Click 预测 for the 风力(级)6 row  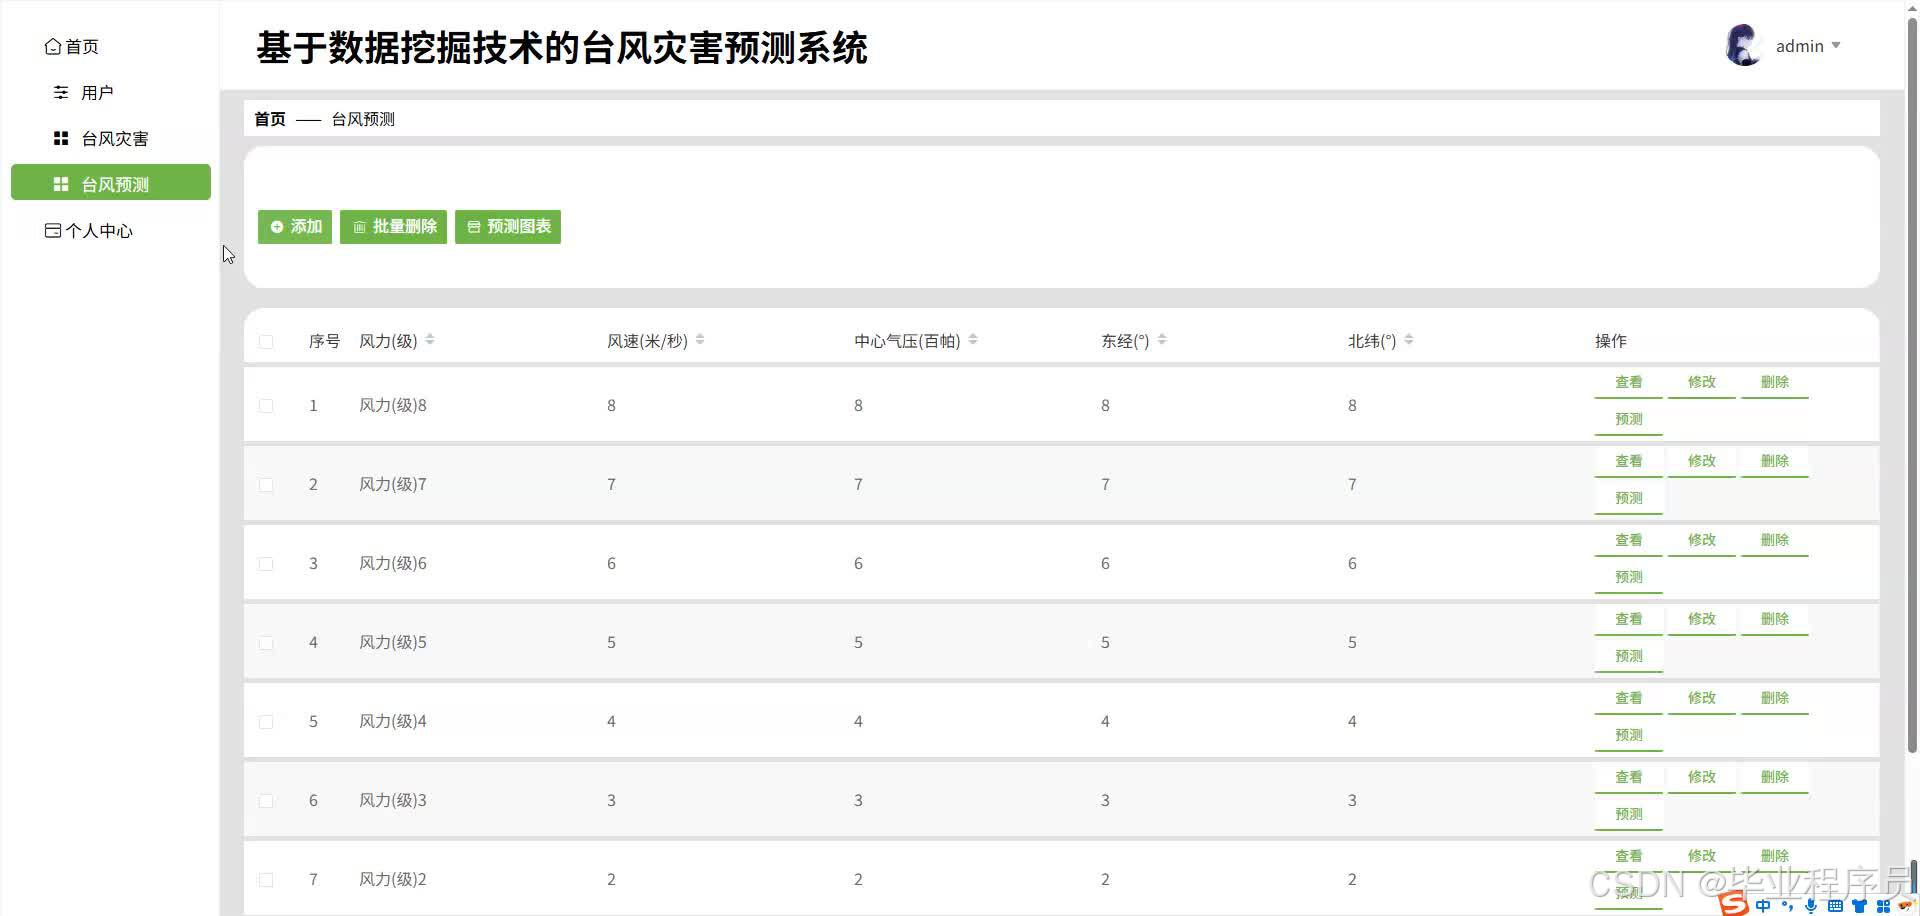pos(1629,577)
